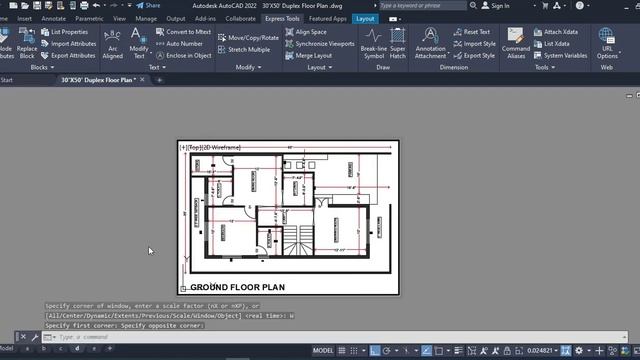The width and height of the screenshot is (640, 360).
Task: Click List Properties in Blocks panel
Action: click(64, 32)
